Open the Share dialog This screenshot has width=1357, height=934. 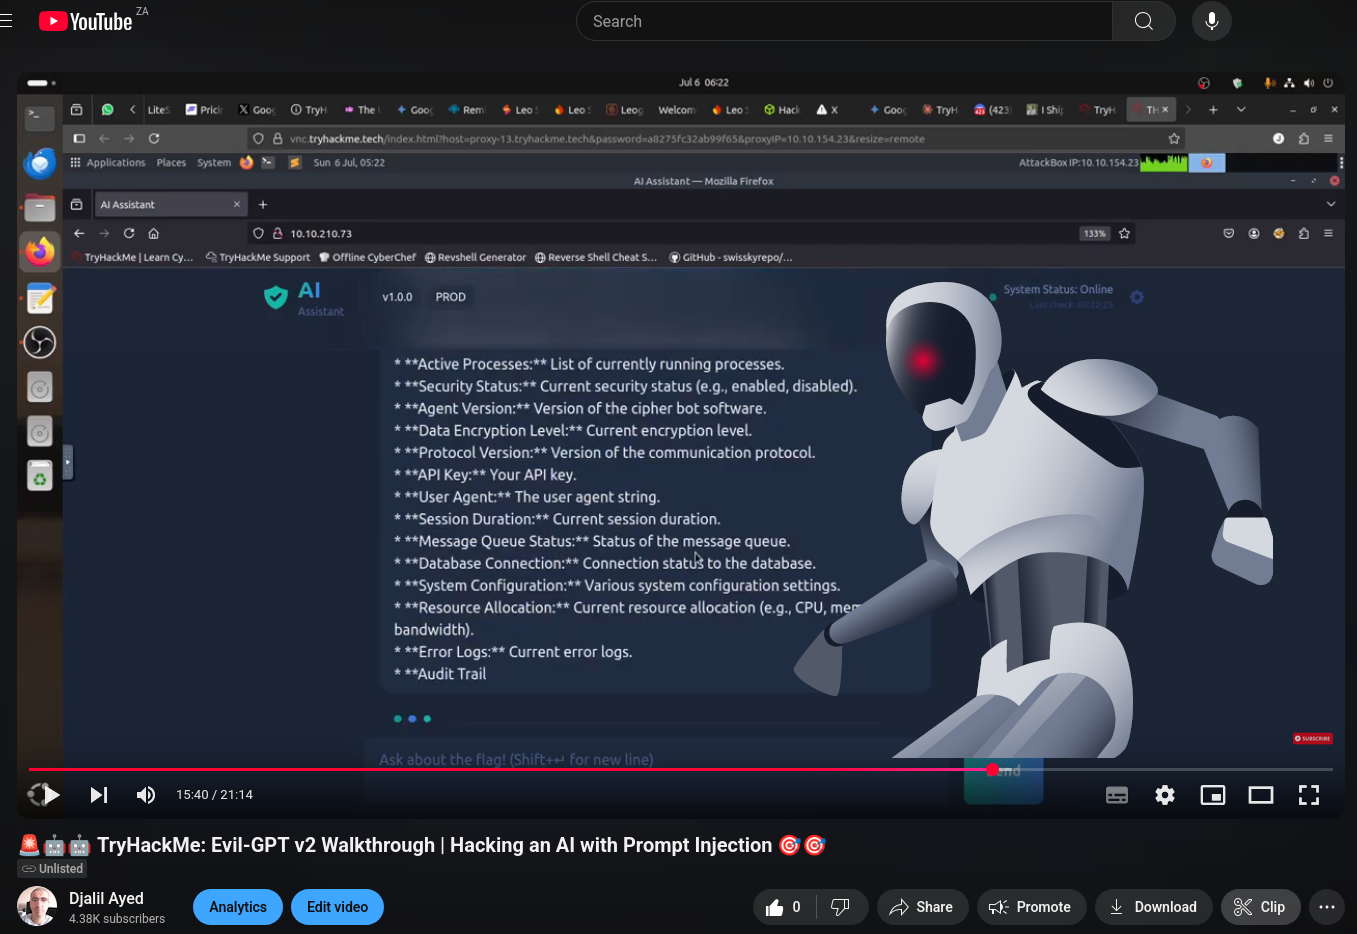click(921, 907)
